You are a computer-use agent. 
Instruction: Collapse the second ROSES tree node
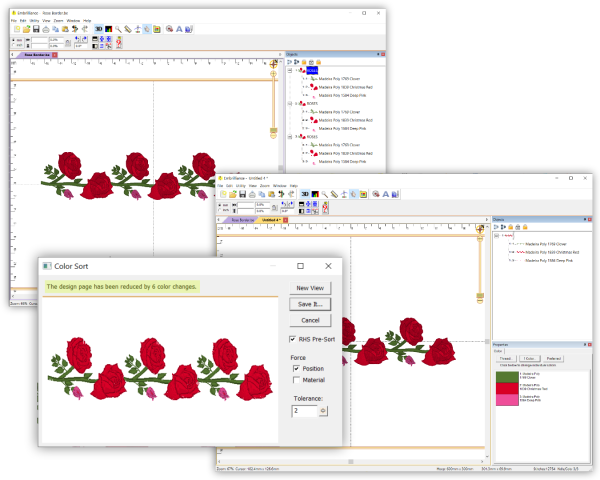(290, 103)
